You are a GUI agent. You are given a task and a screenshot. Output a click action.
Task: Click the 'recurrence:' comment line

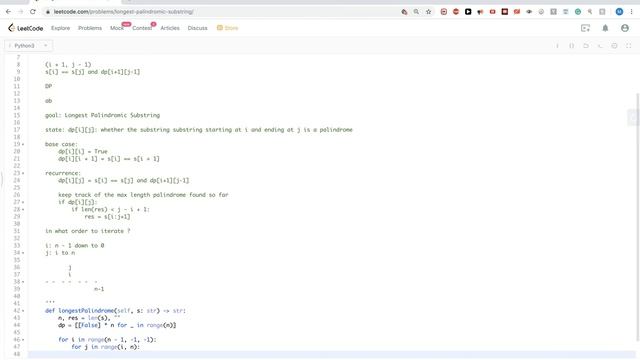coord(63,173)
